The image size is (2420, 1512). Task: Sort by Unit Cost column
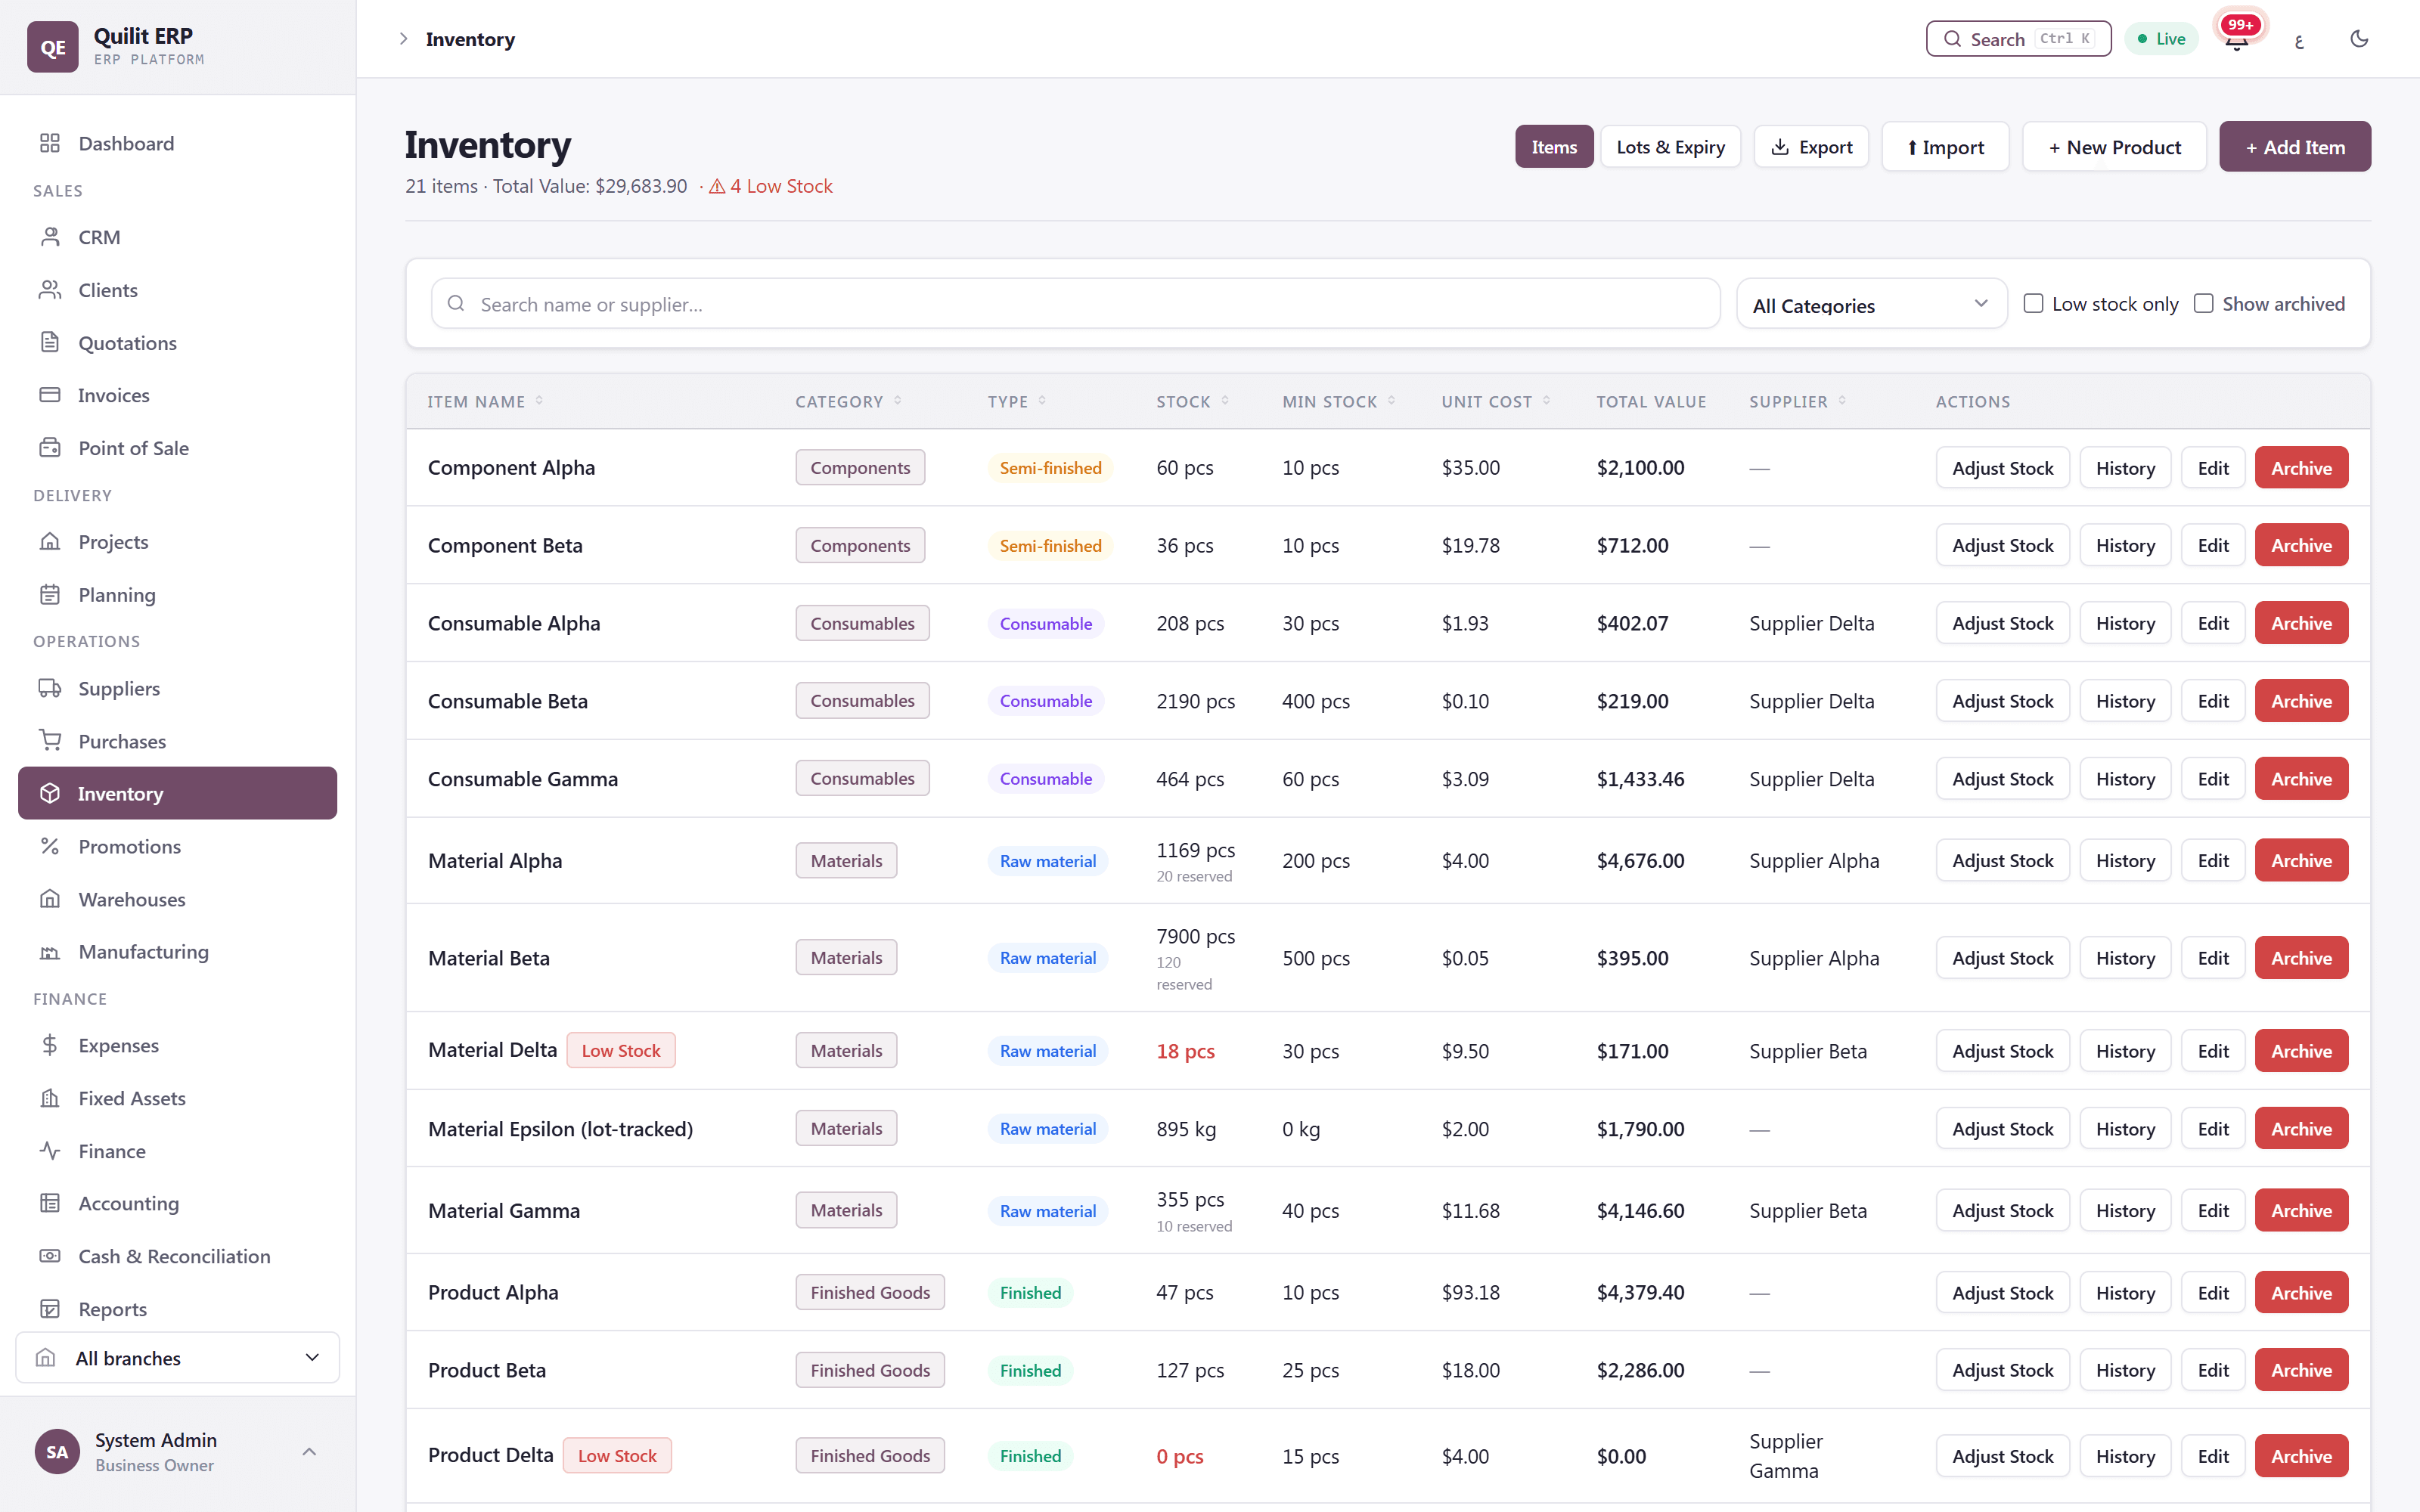click(x=1496, y=401)
